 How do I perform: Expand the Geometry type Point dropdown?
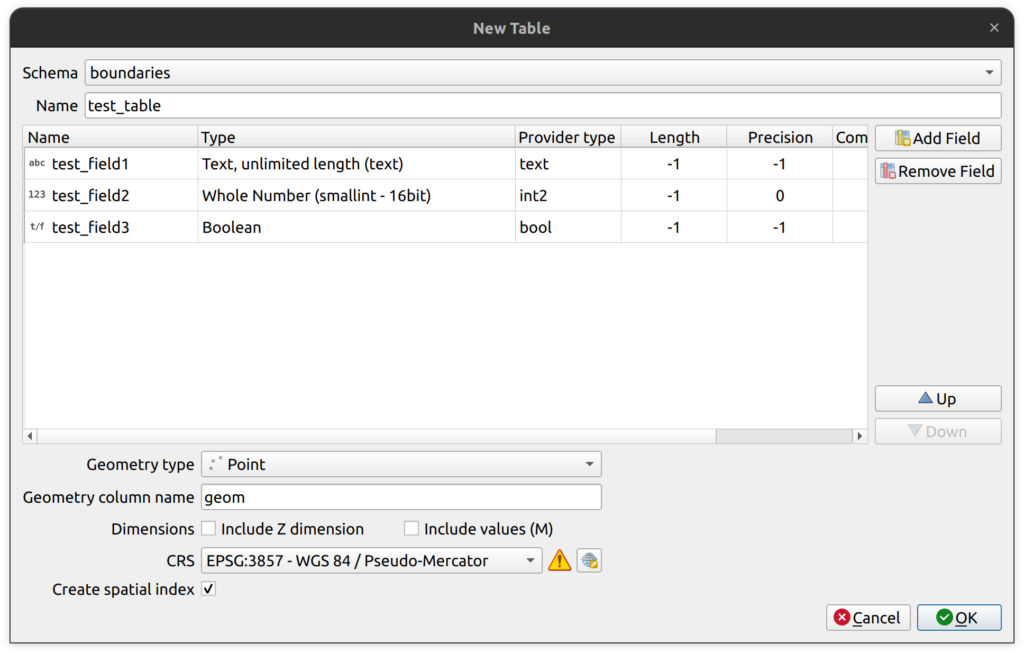(x=401, y=464)
